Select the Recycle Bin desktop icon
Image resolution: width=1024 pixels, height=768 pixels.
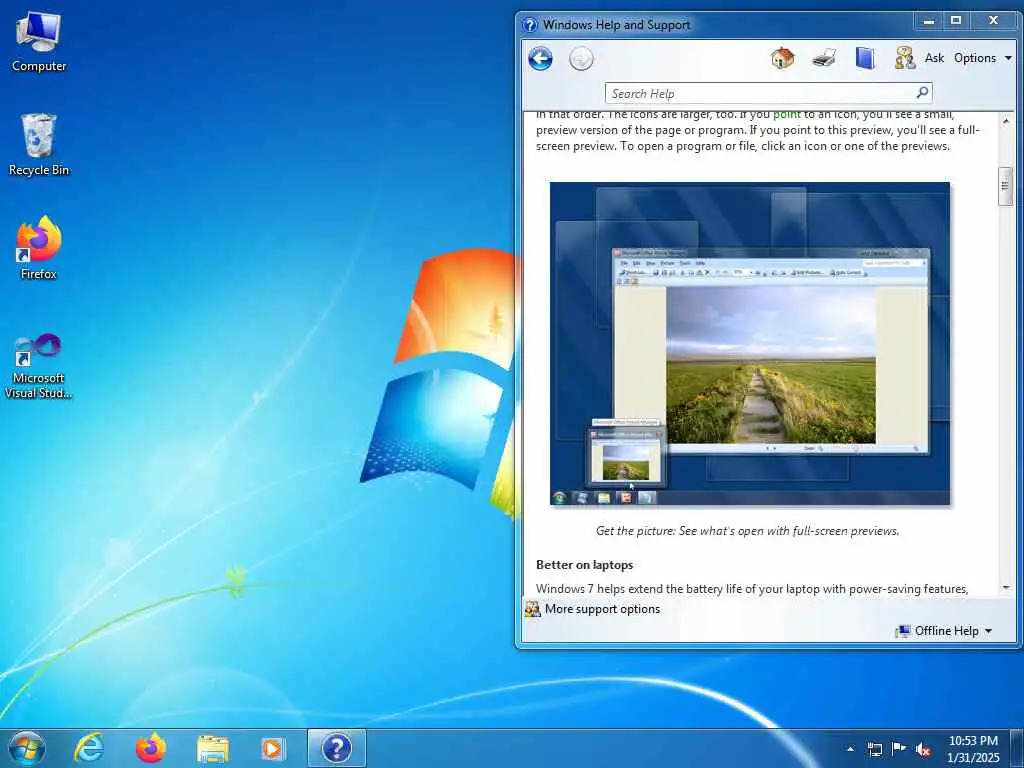(x=39, y=145)
